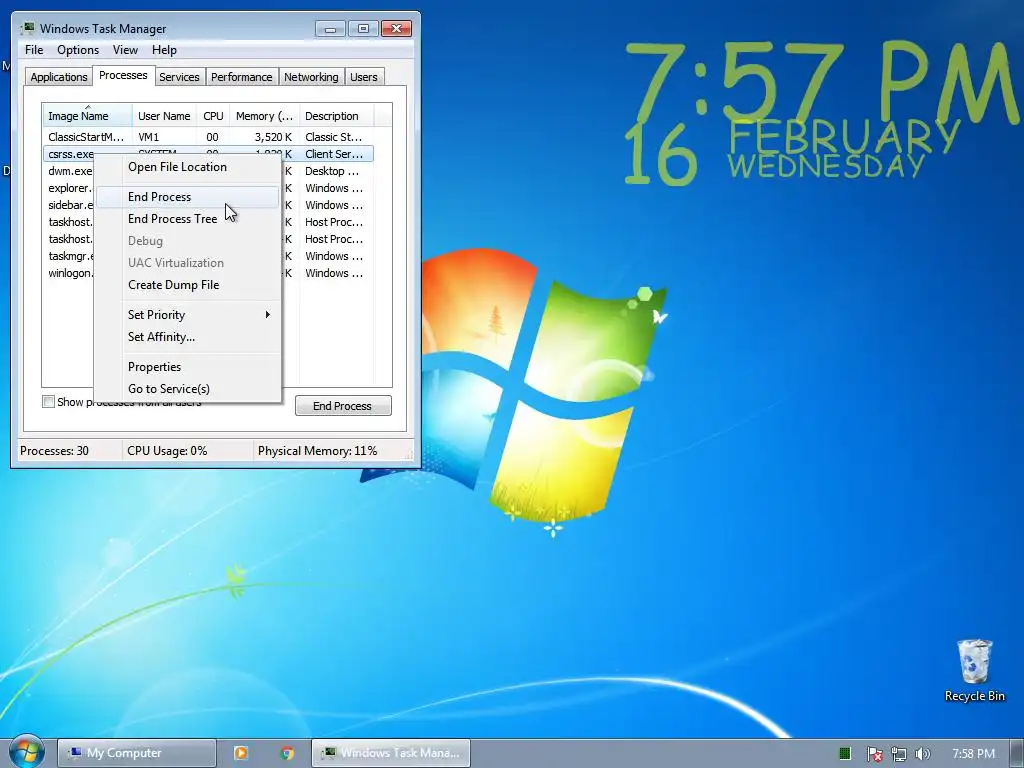The image size is (1024, 768).
Task: Open the Start menu orb
Action: [x=26, y=752]
